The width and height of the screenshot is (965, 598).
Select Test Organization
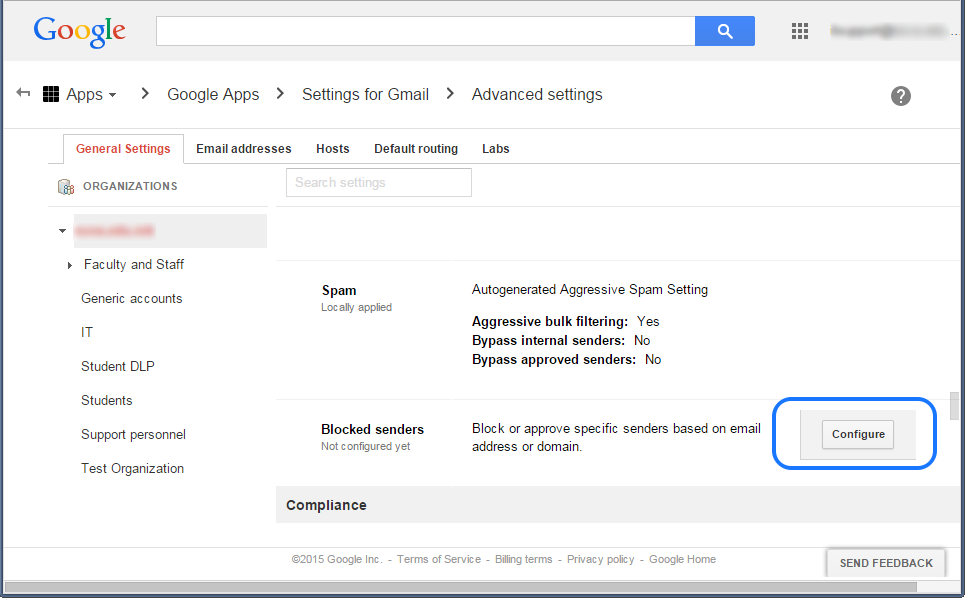pyautogui.click(x=132, y=468)
